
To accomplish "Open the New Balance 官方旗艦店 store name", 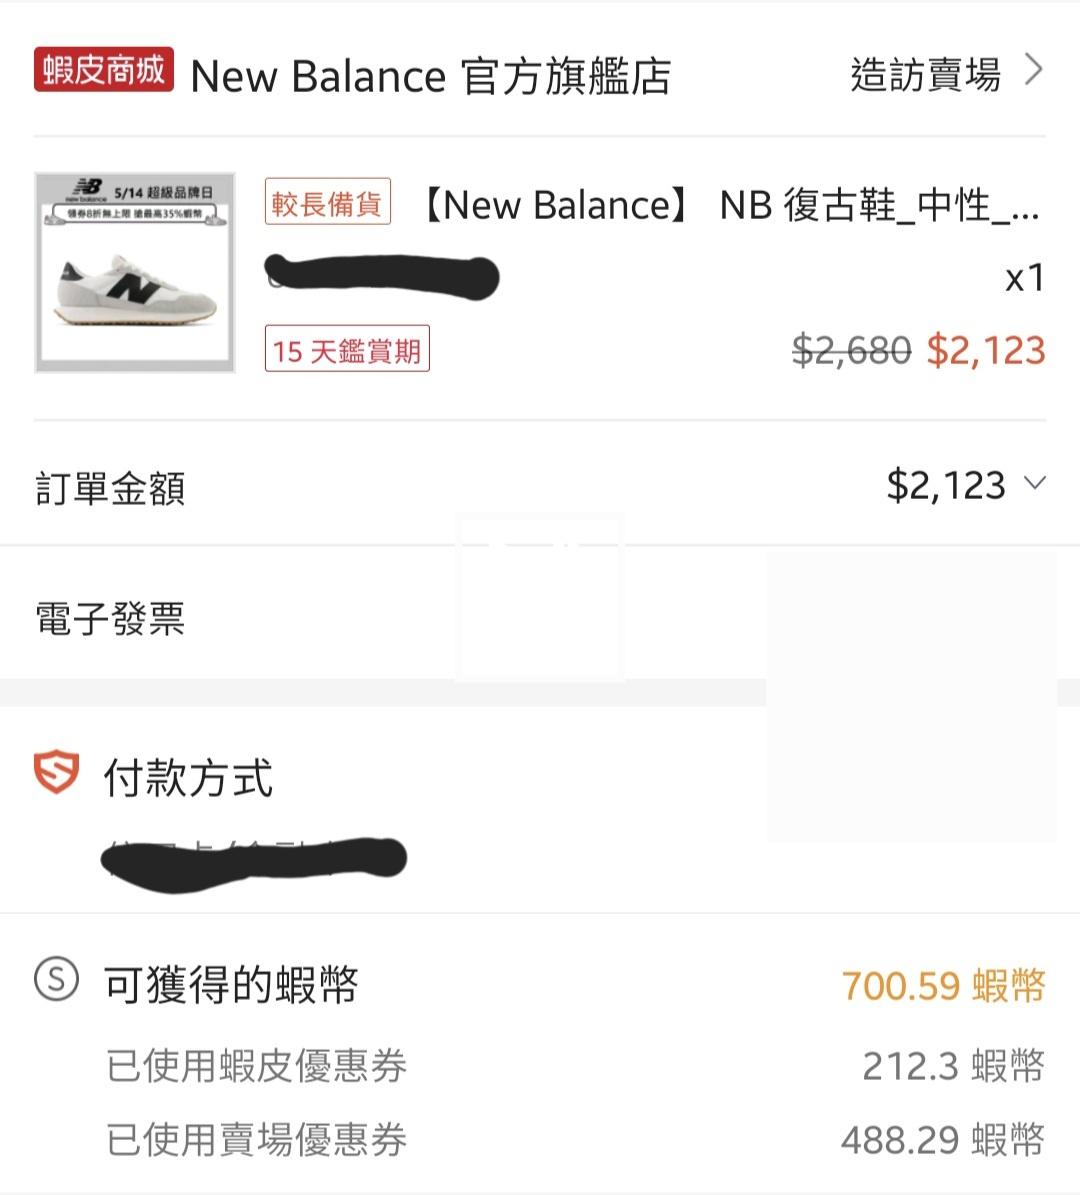I will pyautogui.click(x=430, y=76).
